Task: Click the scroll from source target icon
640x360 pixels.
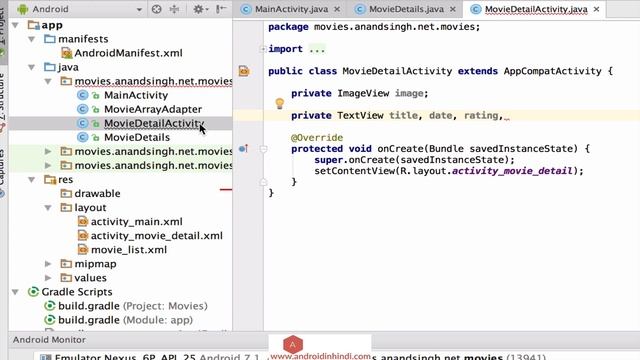Action: pos(156,9)
